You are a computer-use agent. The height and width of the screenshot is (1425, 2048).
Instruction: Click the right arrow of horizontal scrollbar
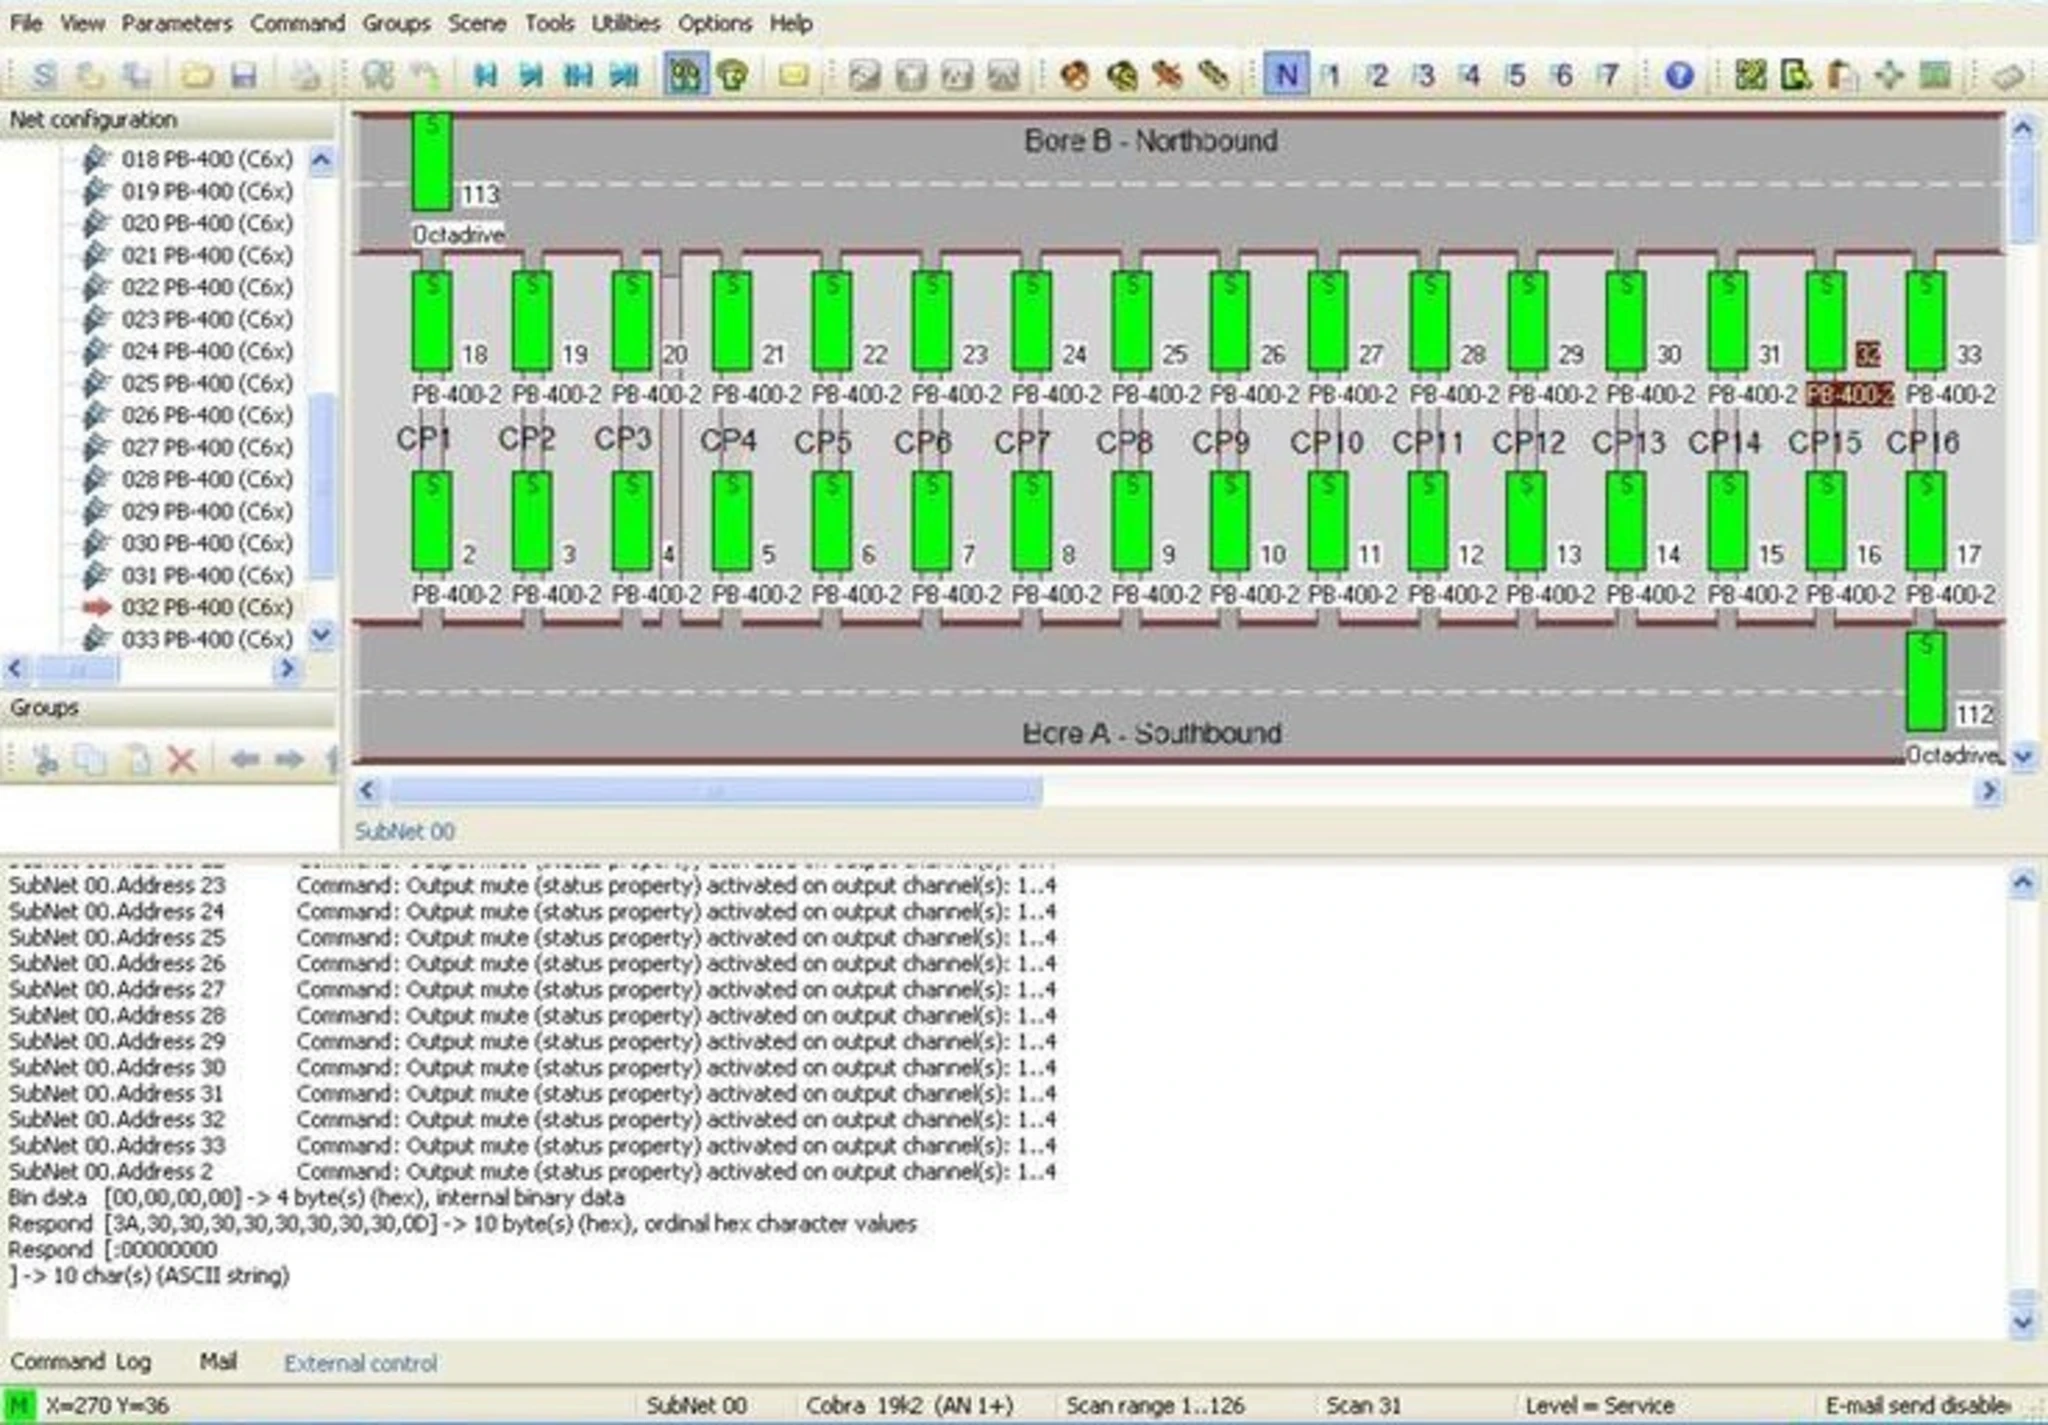coord(1988,790)
